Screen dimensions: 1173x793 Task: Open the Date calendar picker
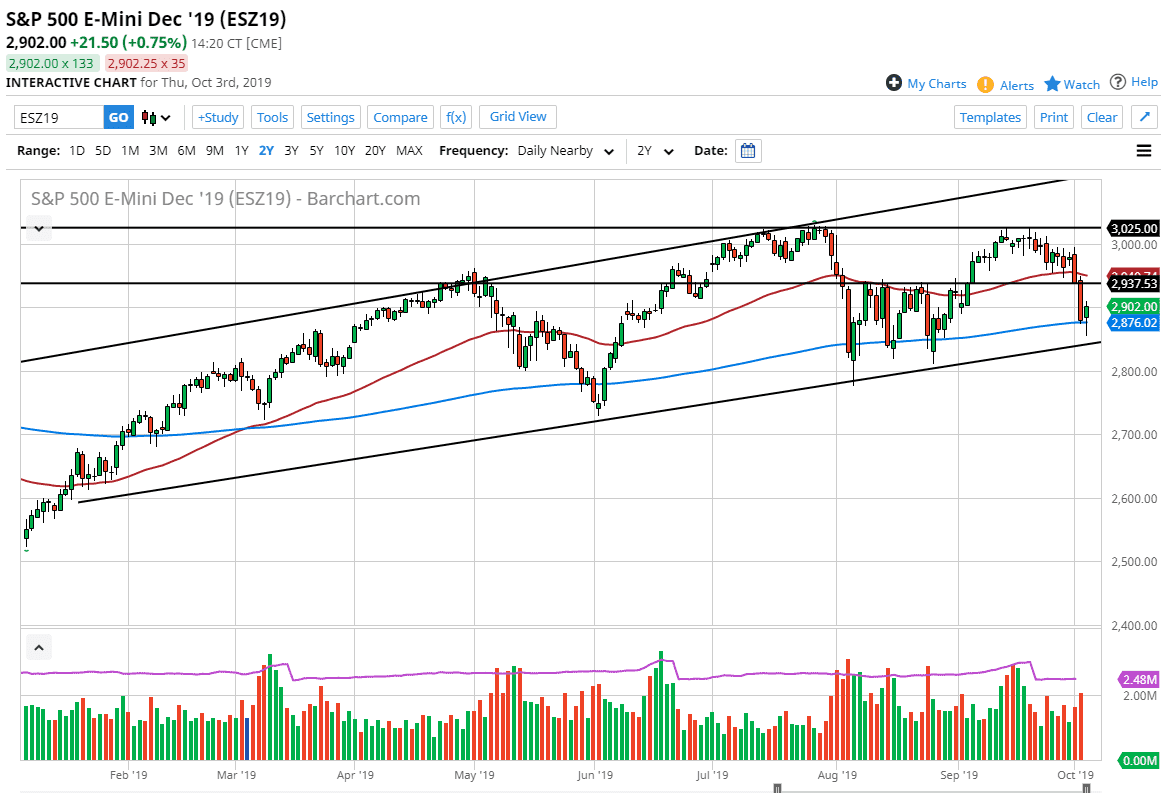tap(747, 151)
